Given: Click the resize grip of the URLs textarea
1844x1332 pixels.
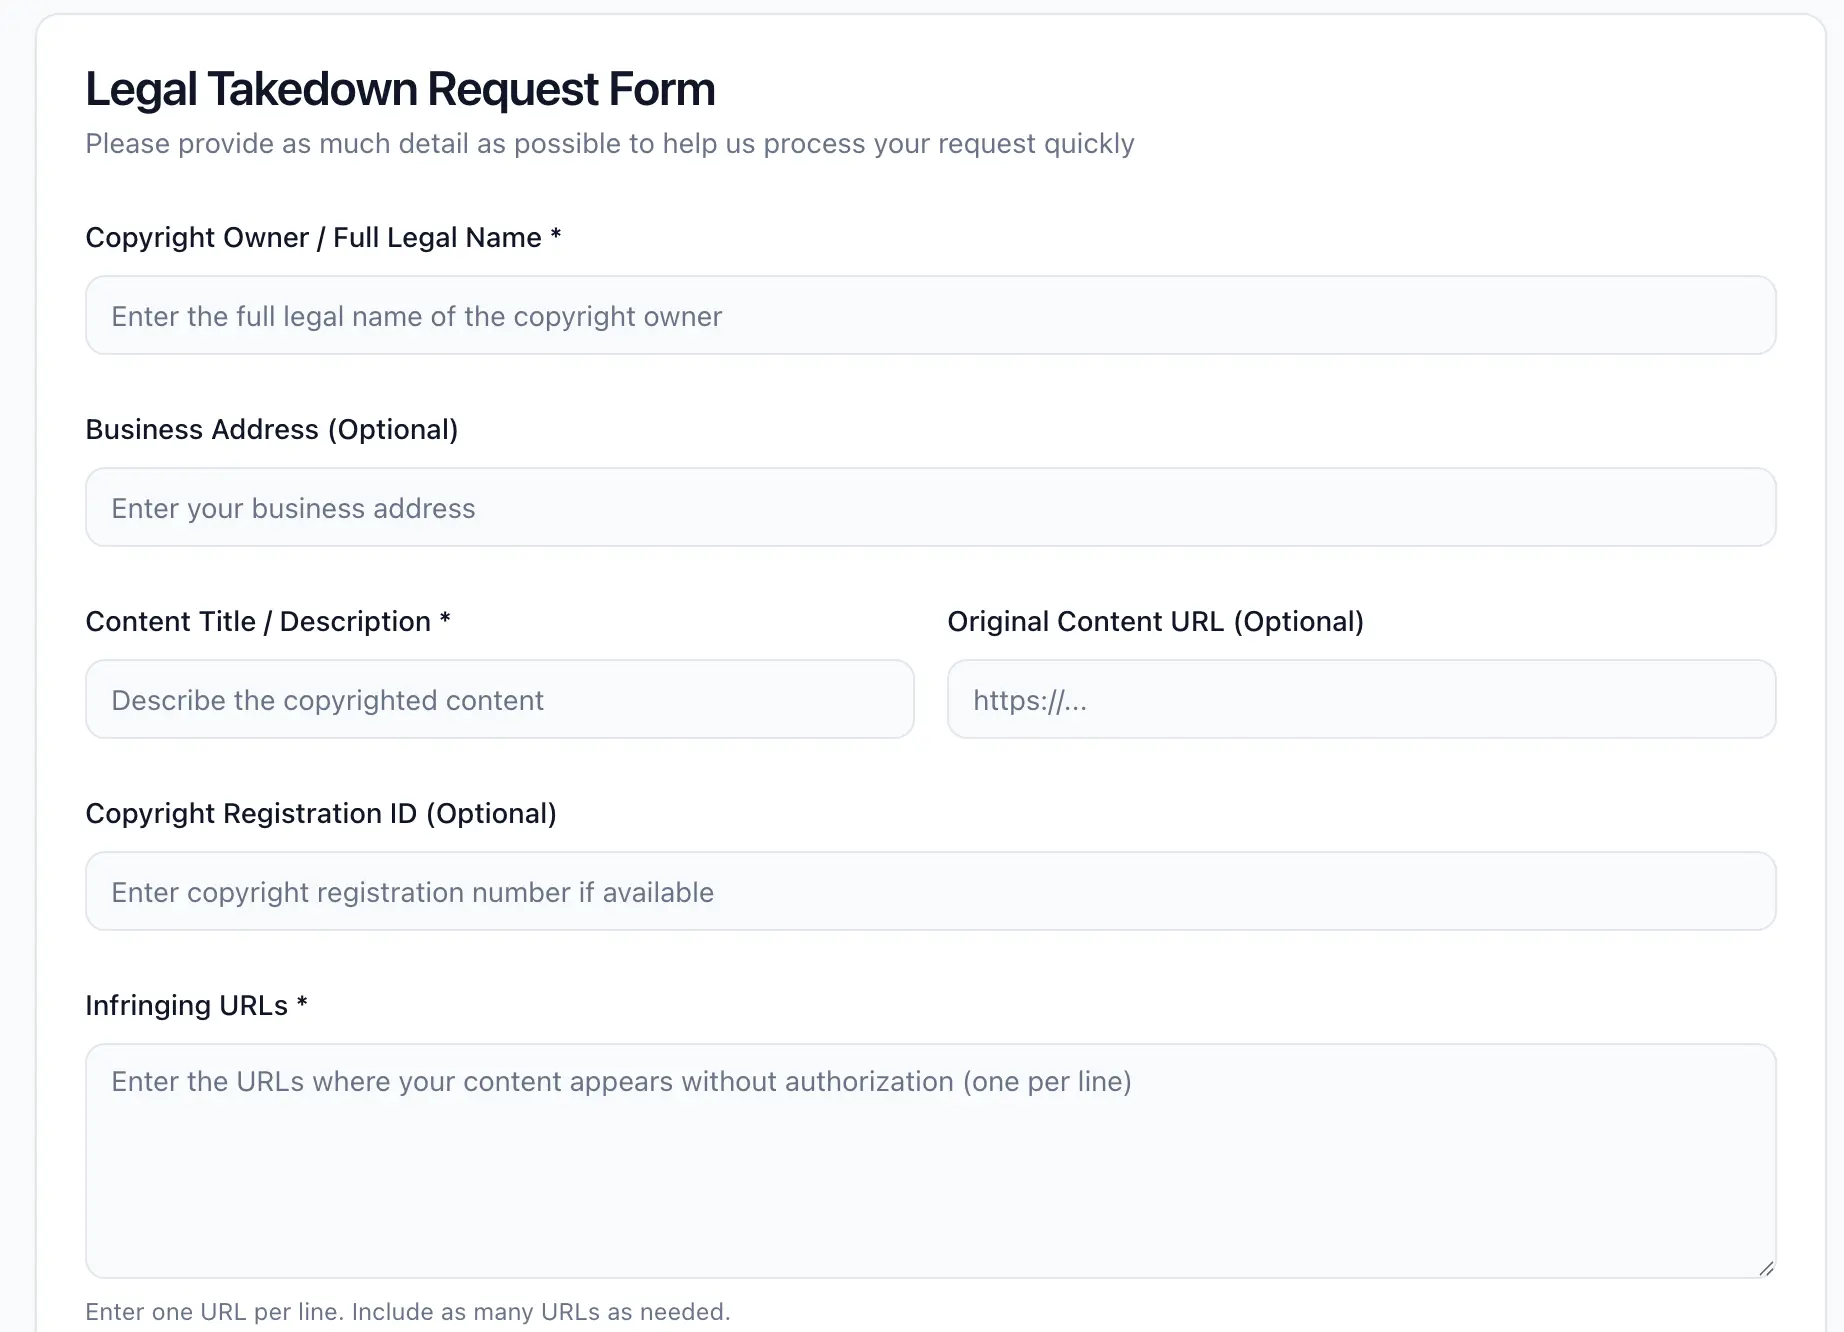Looking at the screenshot, I should coord(1765,1270).
